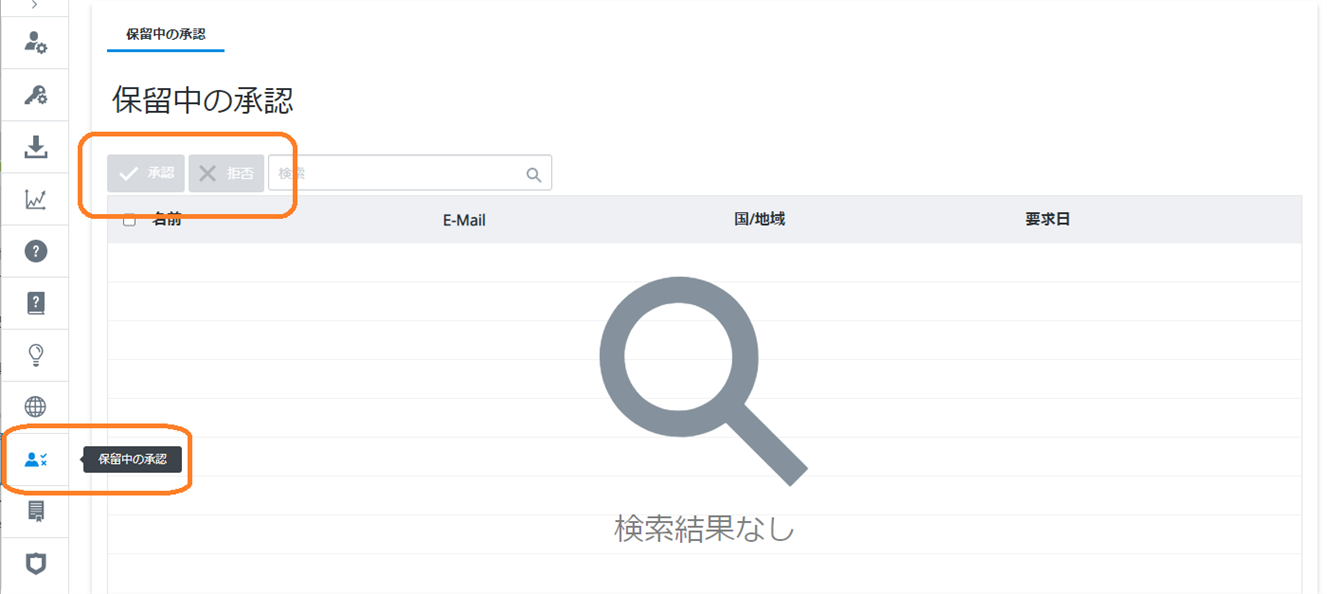This screenshot has width=1327, height=594.
Task: Toggle the select-all checkbox in table header
Action: pyautogui.click(x=129, y=220)
